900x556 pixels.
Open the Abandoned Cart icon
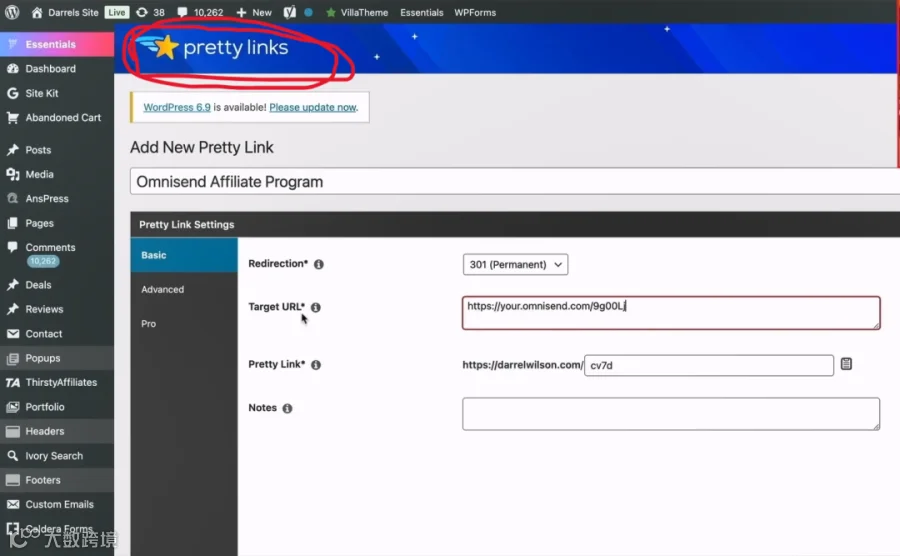pos(13,118)
